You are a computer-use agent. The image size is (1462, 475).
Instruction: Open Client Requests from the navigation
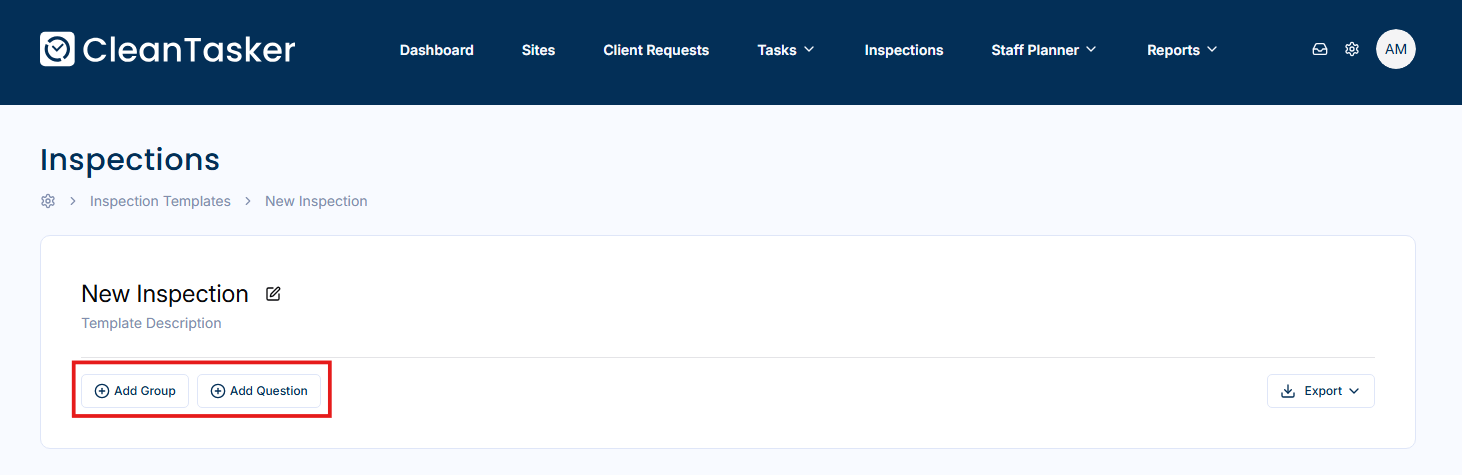[656, 50]
